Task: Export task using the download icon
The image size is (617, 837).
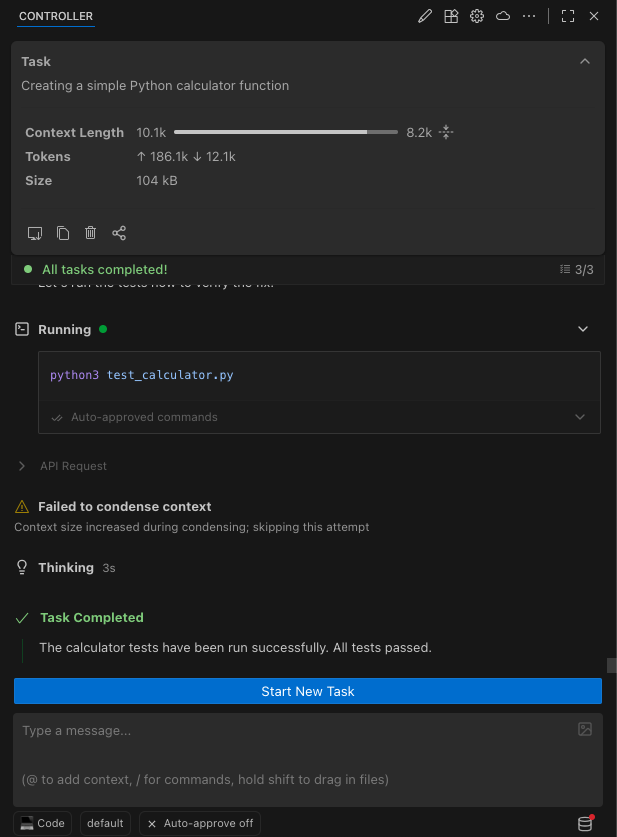Action: pos(35,233)
